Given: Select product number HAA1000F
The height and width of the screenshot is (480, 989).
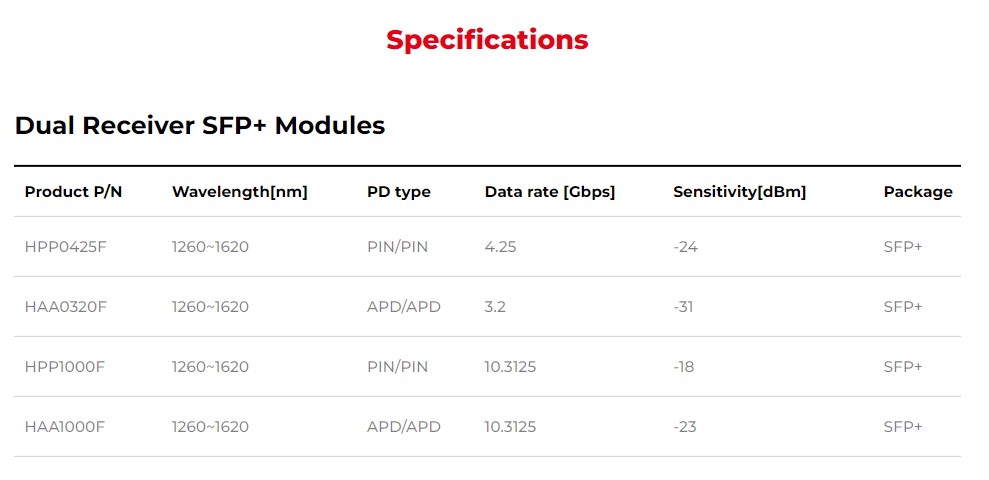Looking at the screenshot, I should 64,427.
